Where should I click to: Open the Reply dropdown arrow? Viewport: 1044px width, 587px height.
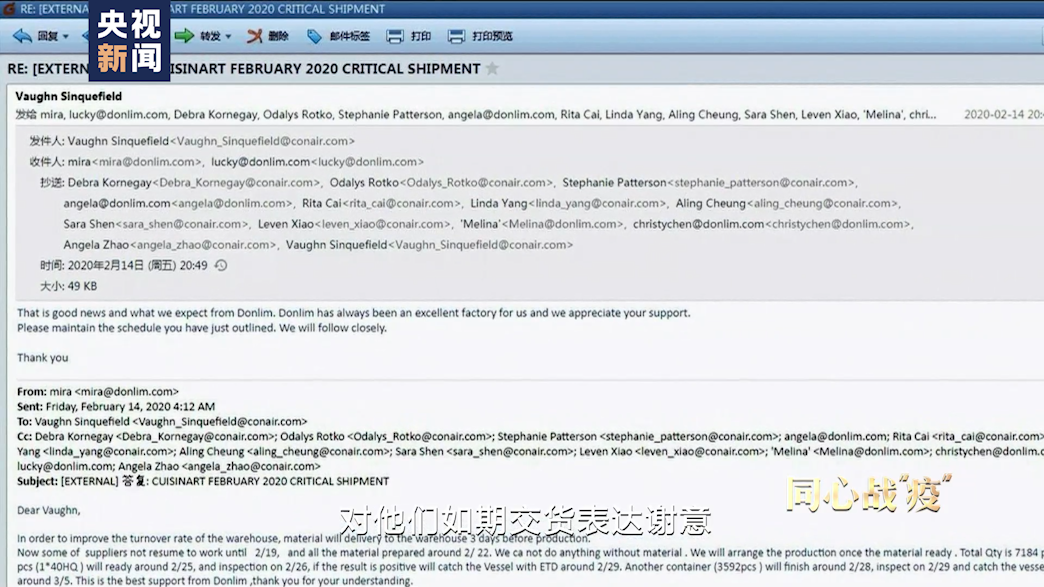click(65, 37)
